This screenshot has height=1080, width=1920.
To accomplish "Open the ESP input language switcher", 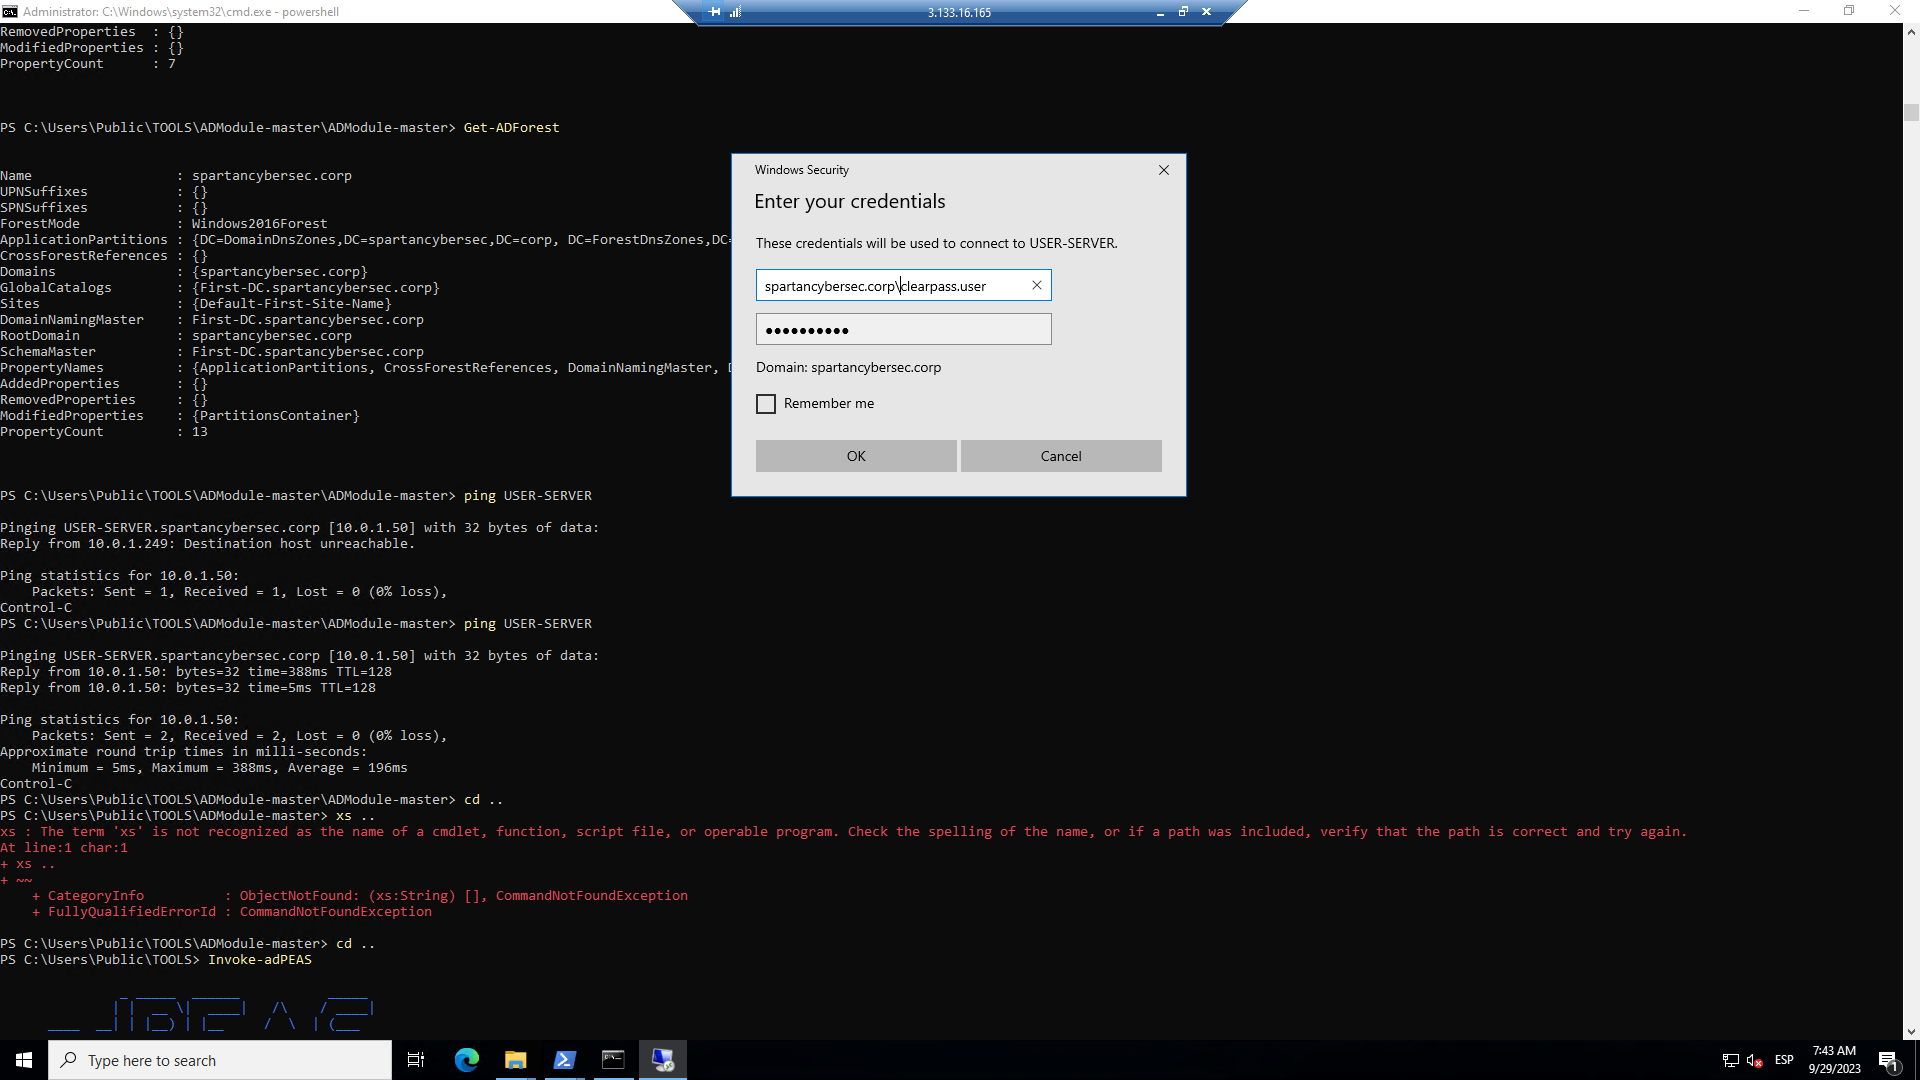I will [x=1784, y=1060].
